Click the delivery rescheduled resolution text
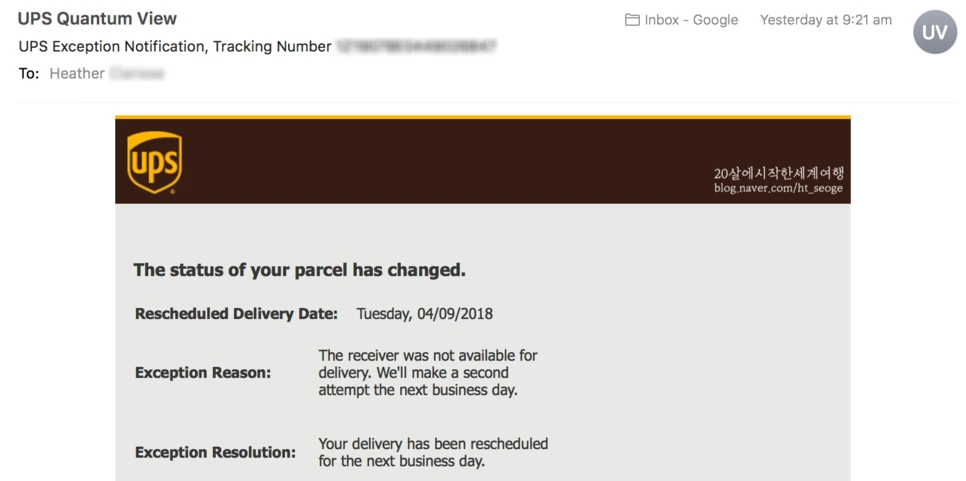Viewport: 966px width, 481px height. [x=433, y=452]
